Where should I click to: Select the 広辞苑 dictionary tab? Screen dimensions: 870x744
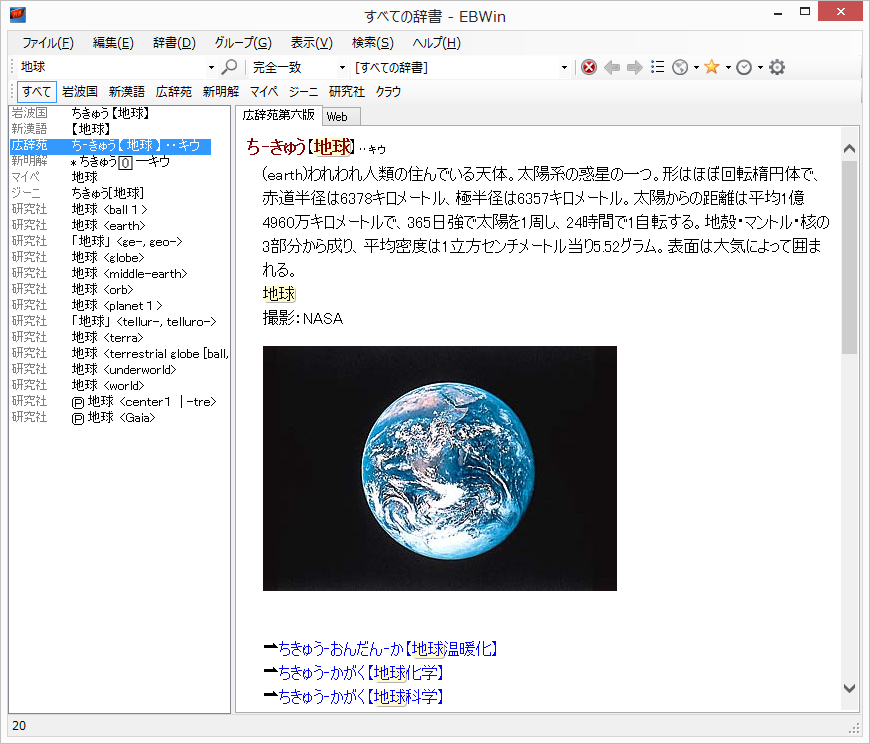pyautogui.click(x=172, y=91)
